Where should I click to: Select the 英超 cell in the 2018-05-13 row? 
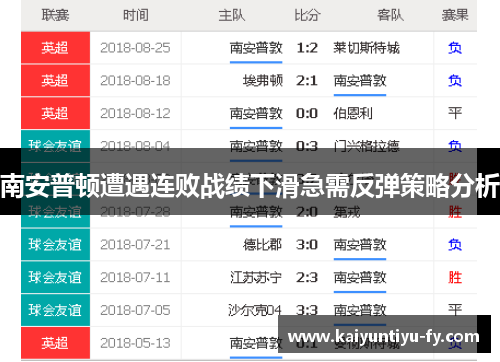(x=55, y=343)
